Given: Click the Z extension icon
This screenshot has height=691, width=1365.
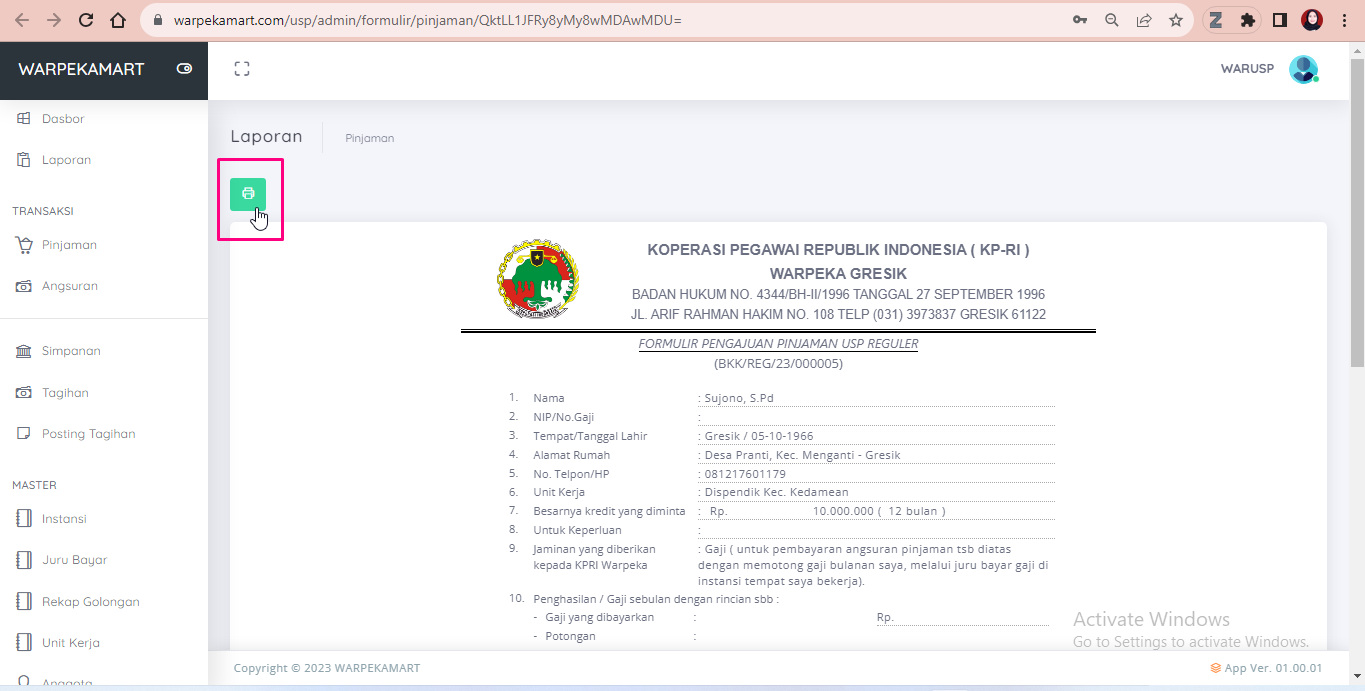Looking at the screenshot, I should [x=1216, y=20].
